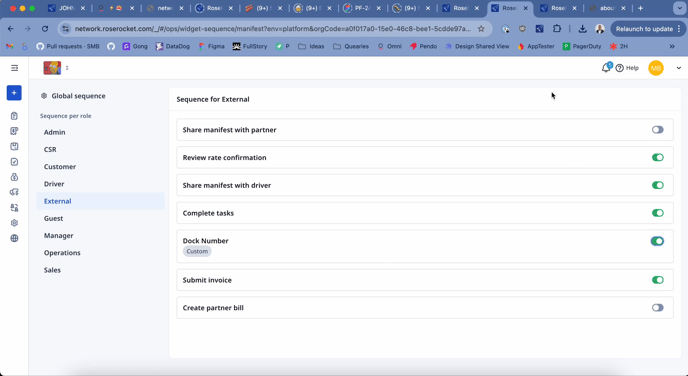Select the CSR role
Screen dimensions: 688x376
click(x=100, y=149)
